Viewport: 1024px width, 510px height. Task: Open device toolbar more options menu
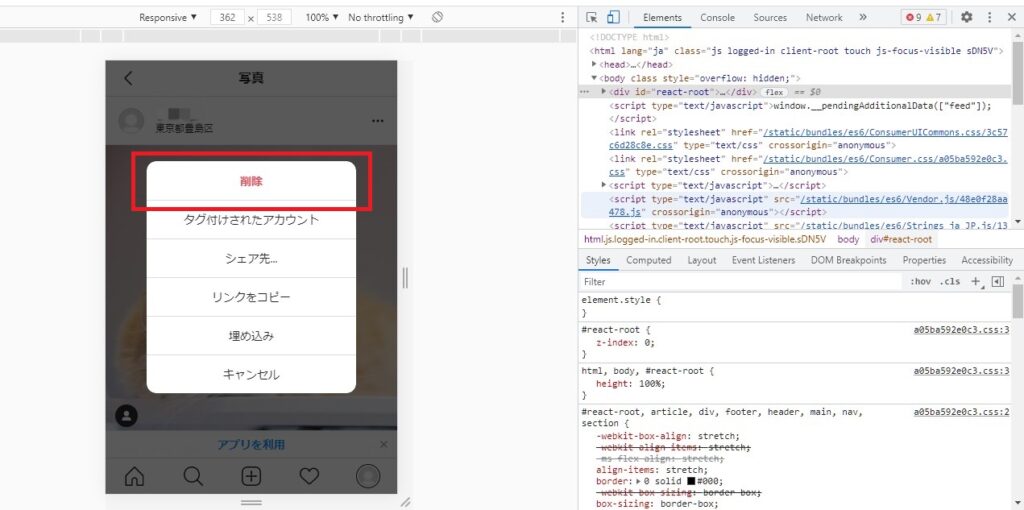pos(563,18)
